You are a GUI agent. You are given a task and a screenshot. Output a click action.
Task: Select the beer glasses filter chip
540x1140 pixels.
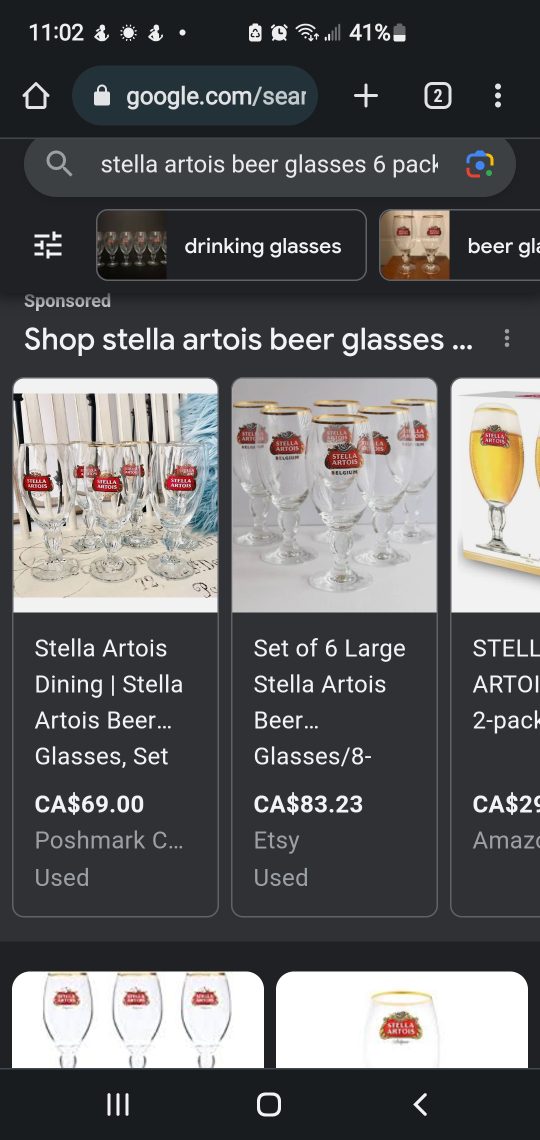click(x=459, y=245)
